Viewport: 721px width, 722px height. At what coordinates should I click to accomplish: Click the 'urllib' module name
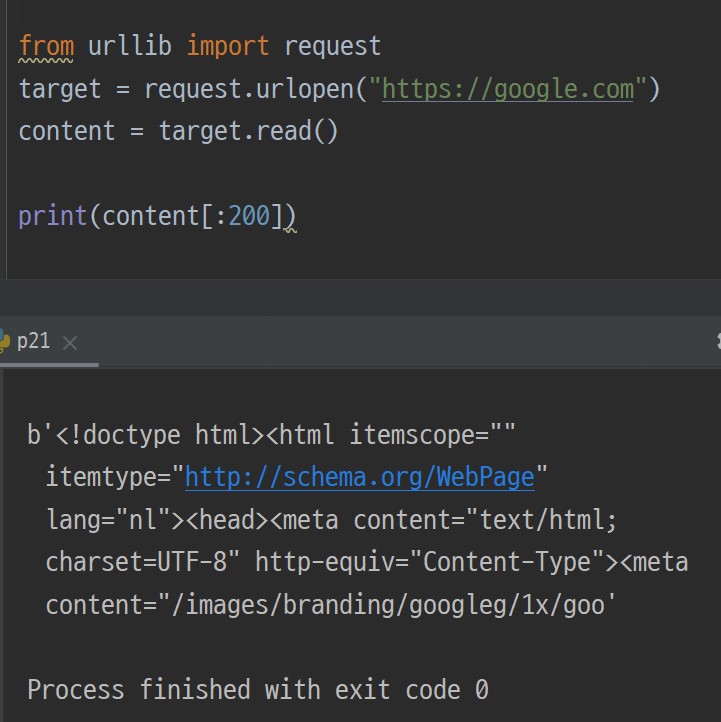[x=129, y=46]
